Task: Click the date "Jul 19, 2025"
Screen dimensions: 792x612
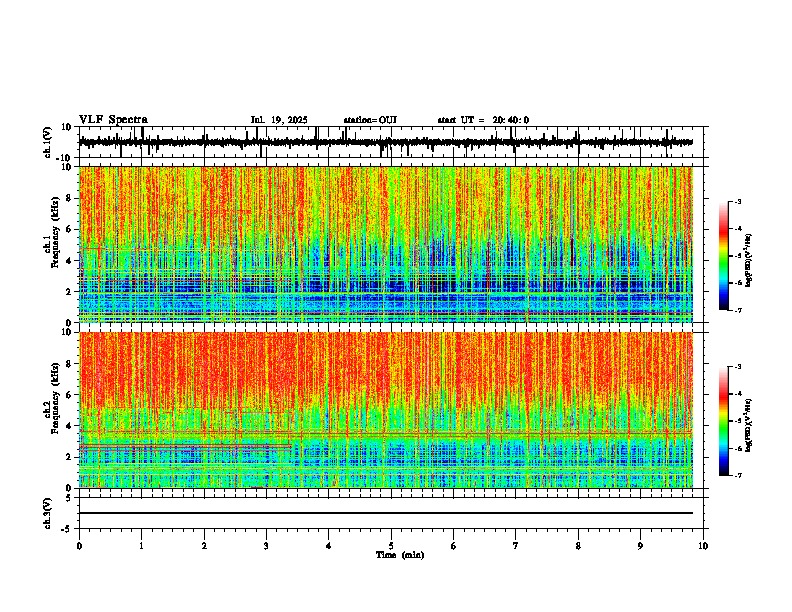Action: 279,120
